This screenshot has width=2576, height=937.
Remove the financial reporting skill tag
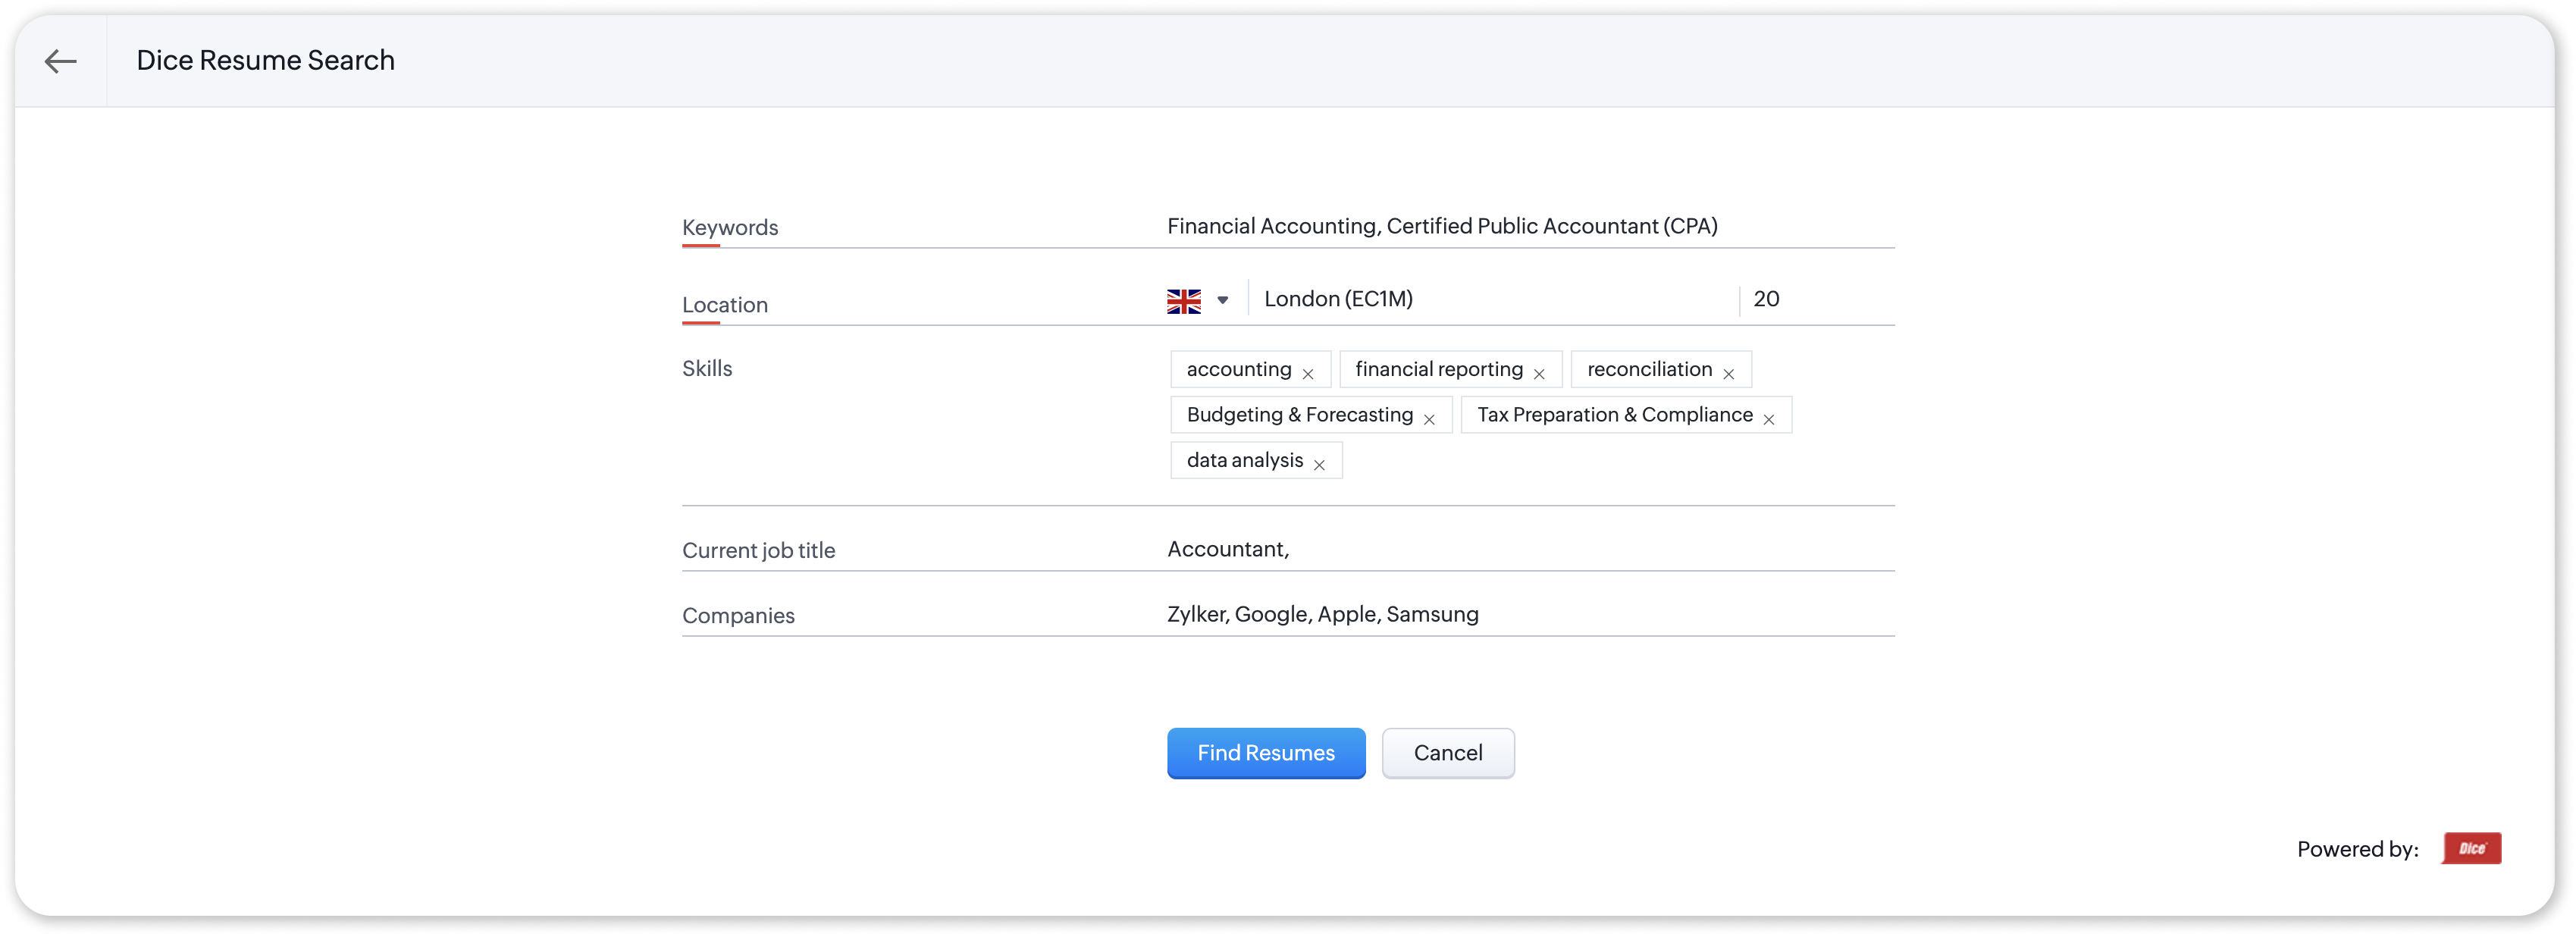pos(1538,374)
